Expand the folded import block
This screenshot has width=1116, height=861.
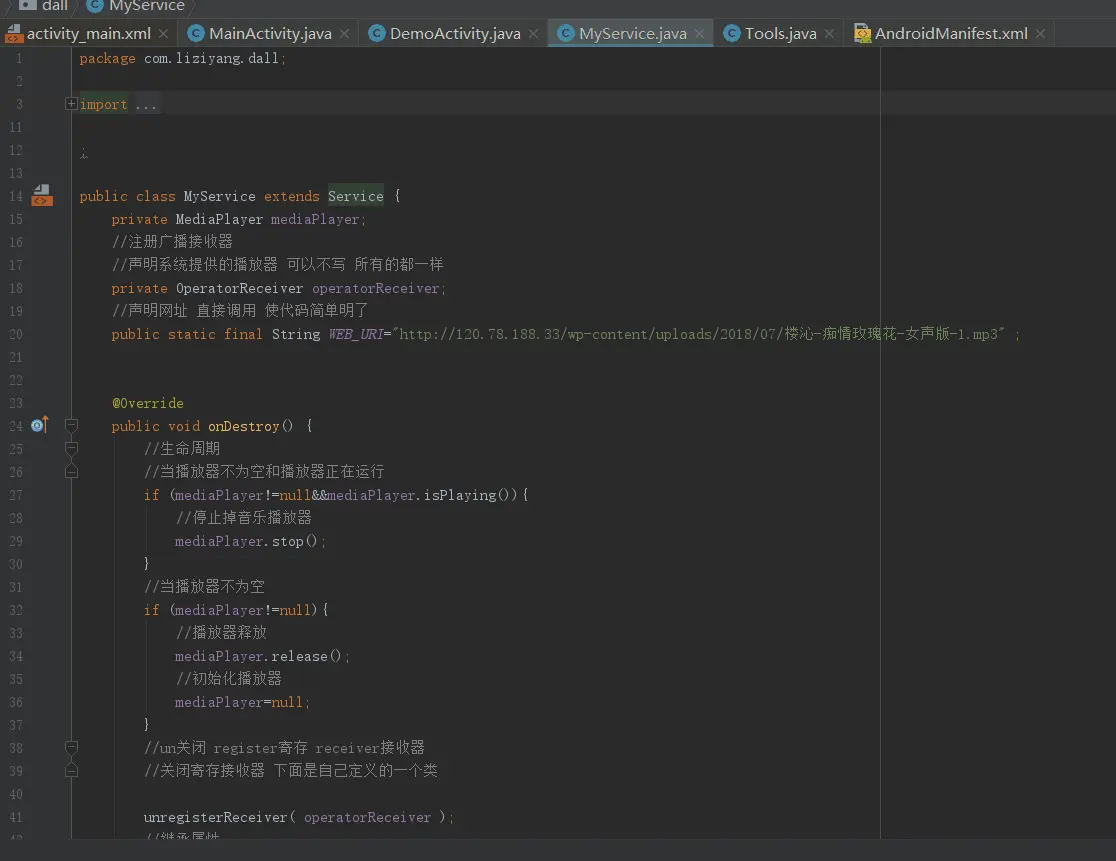click(71, 104)
